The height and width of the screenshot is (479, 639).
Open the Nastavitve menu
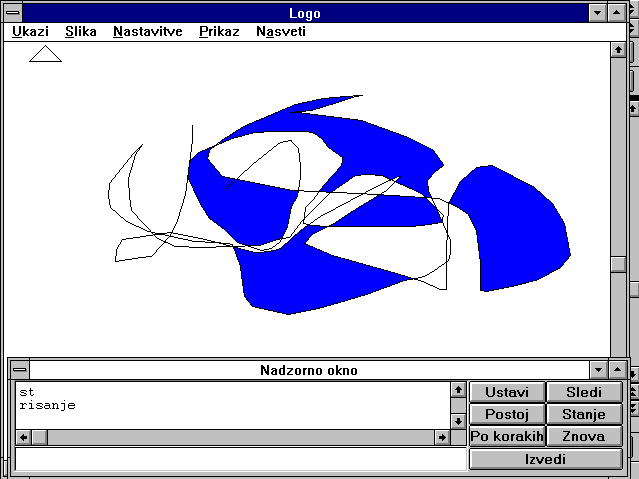pos(148,31)
